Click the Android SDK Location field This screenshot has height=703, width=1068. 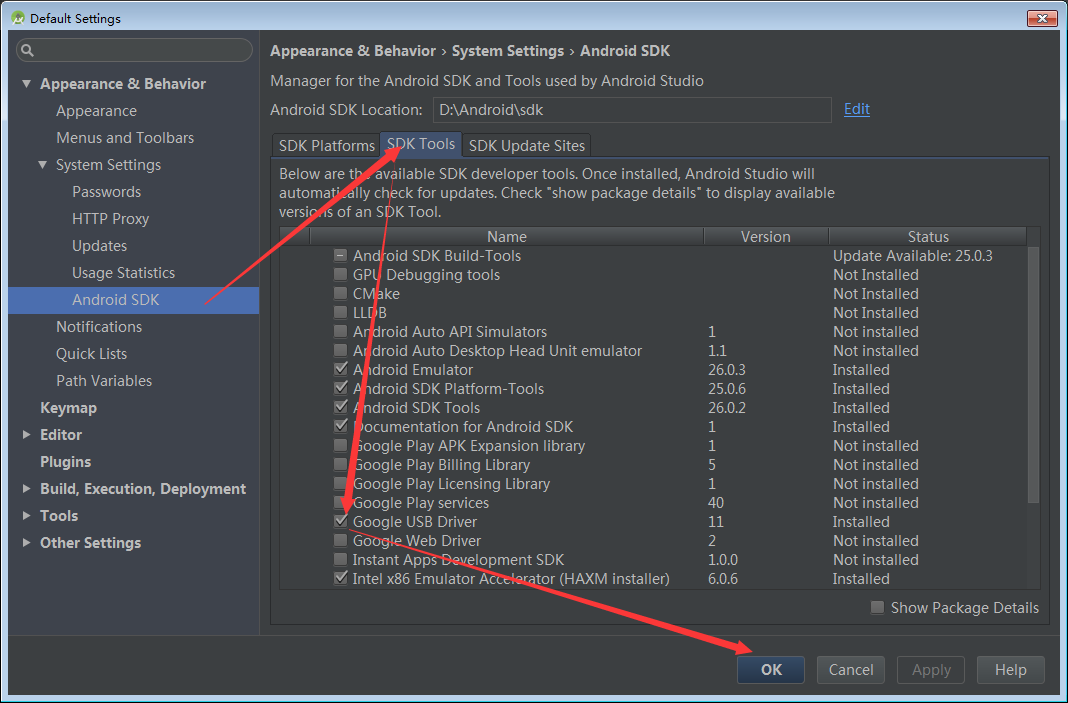[x=632, y=110]
